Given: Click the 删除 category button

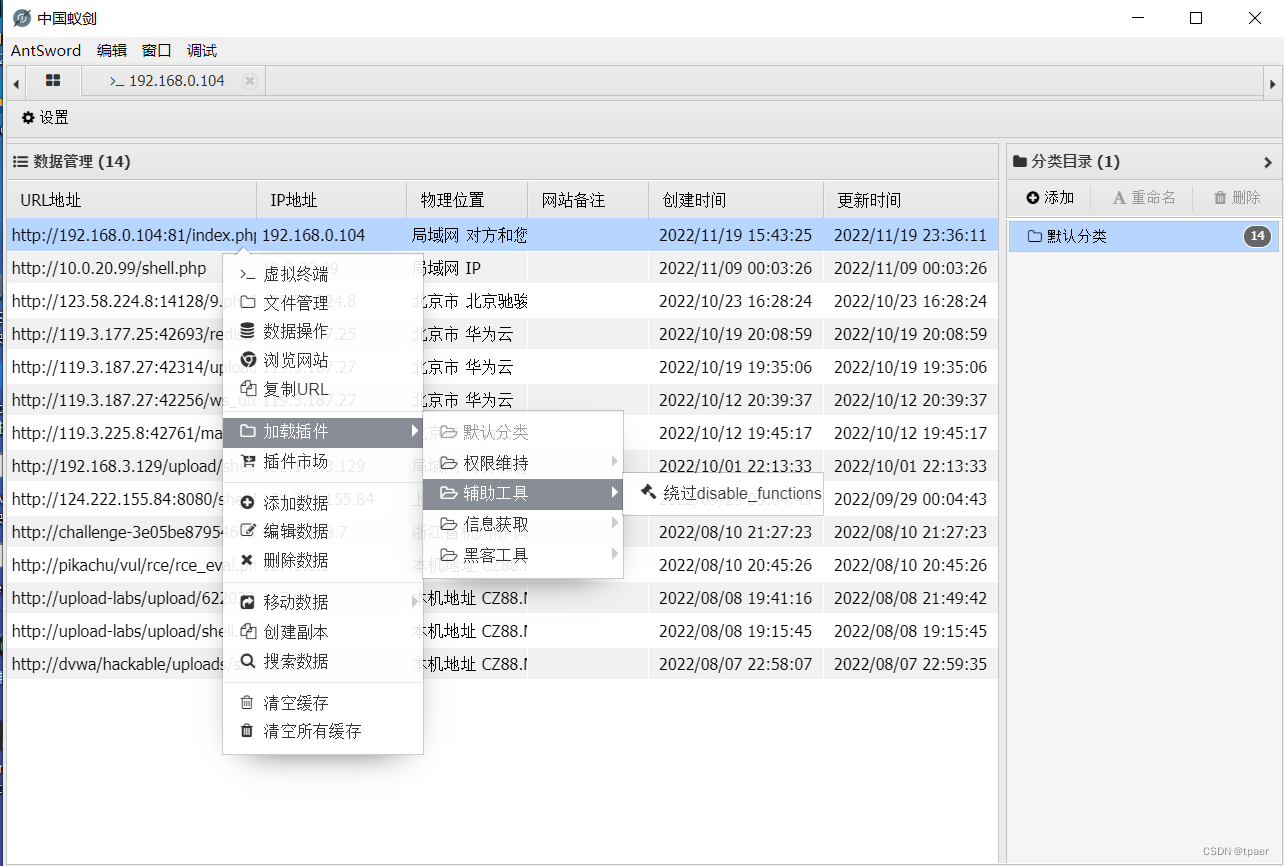Looking at the screenshot, I should pos(1237,198).
